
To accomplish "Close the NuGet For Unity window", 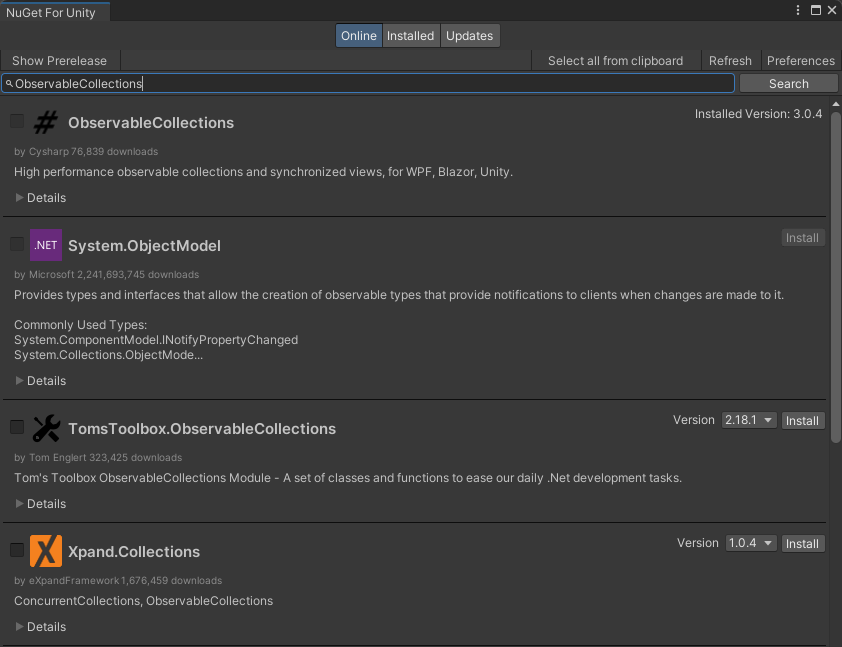I will [832, 10].
